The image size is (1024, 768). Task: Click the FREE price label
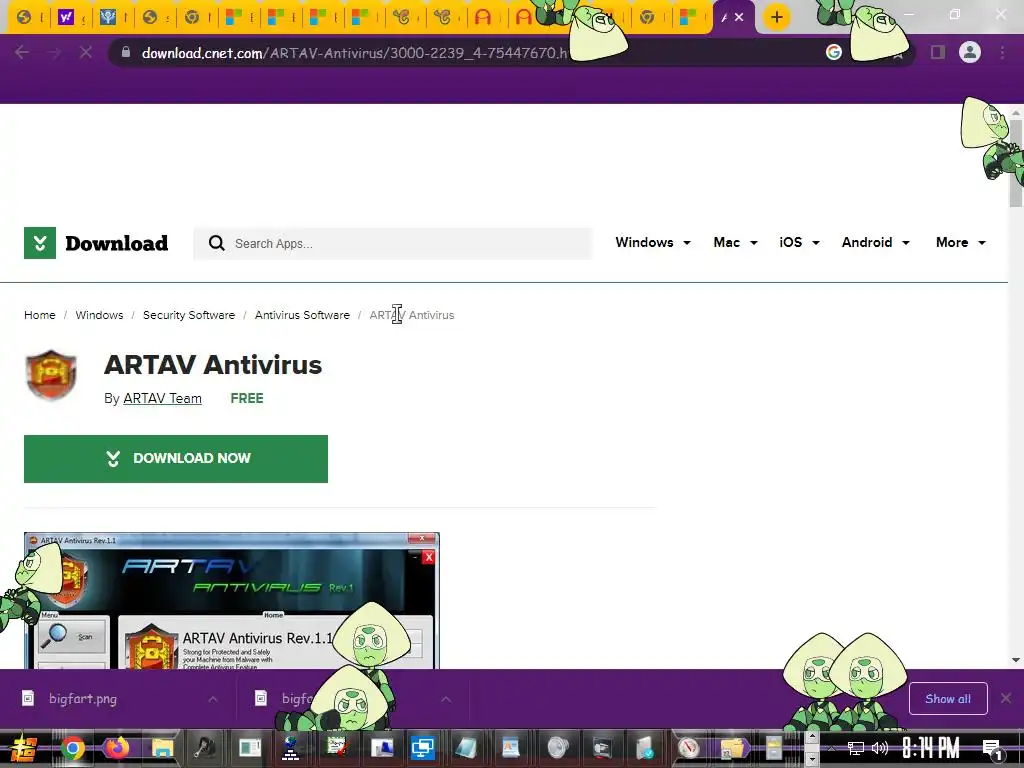247,398
